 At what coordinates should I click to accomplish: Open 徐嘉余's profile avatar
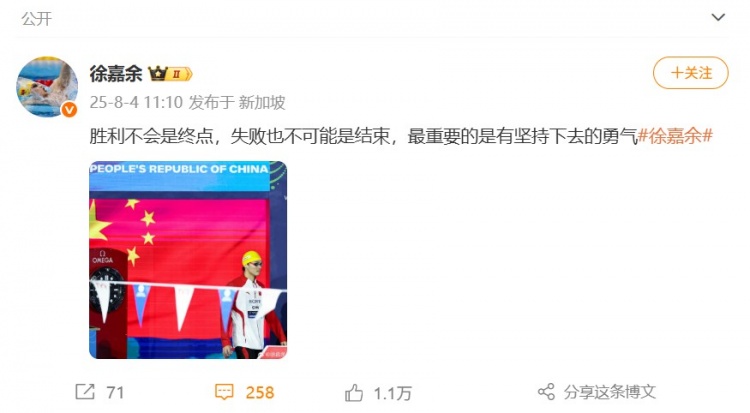(x=47, y=87)
